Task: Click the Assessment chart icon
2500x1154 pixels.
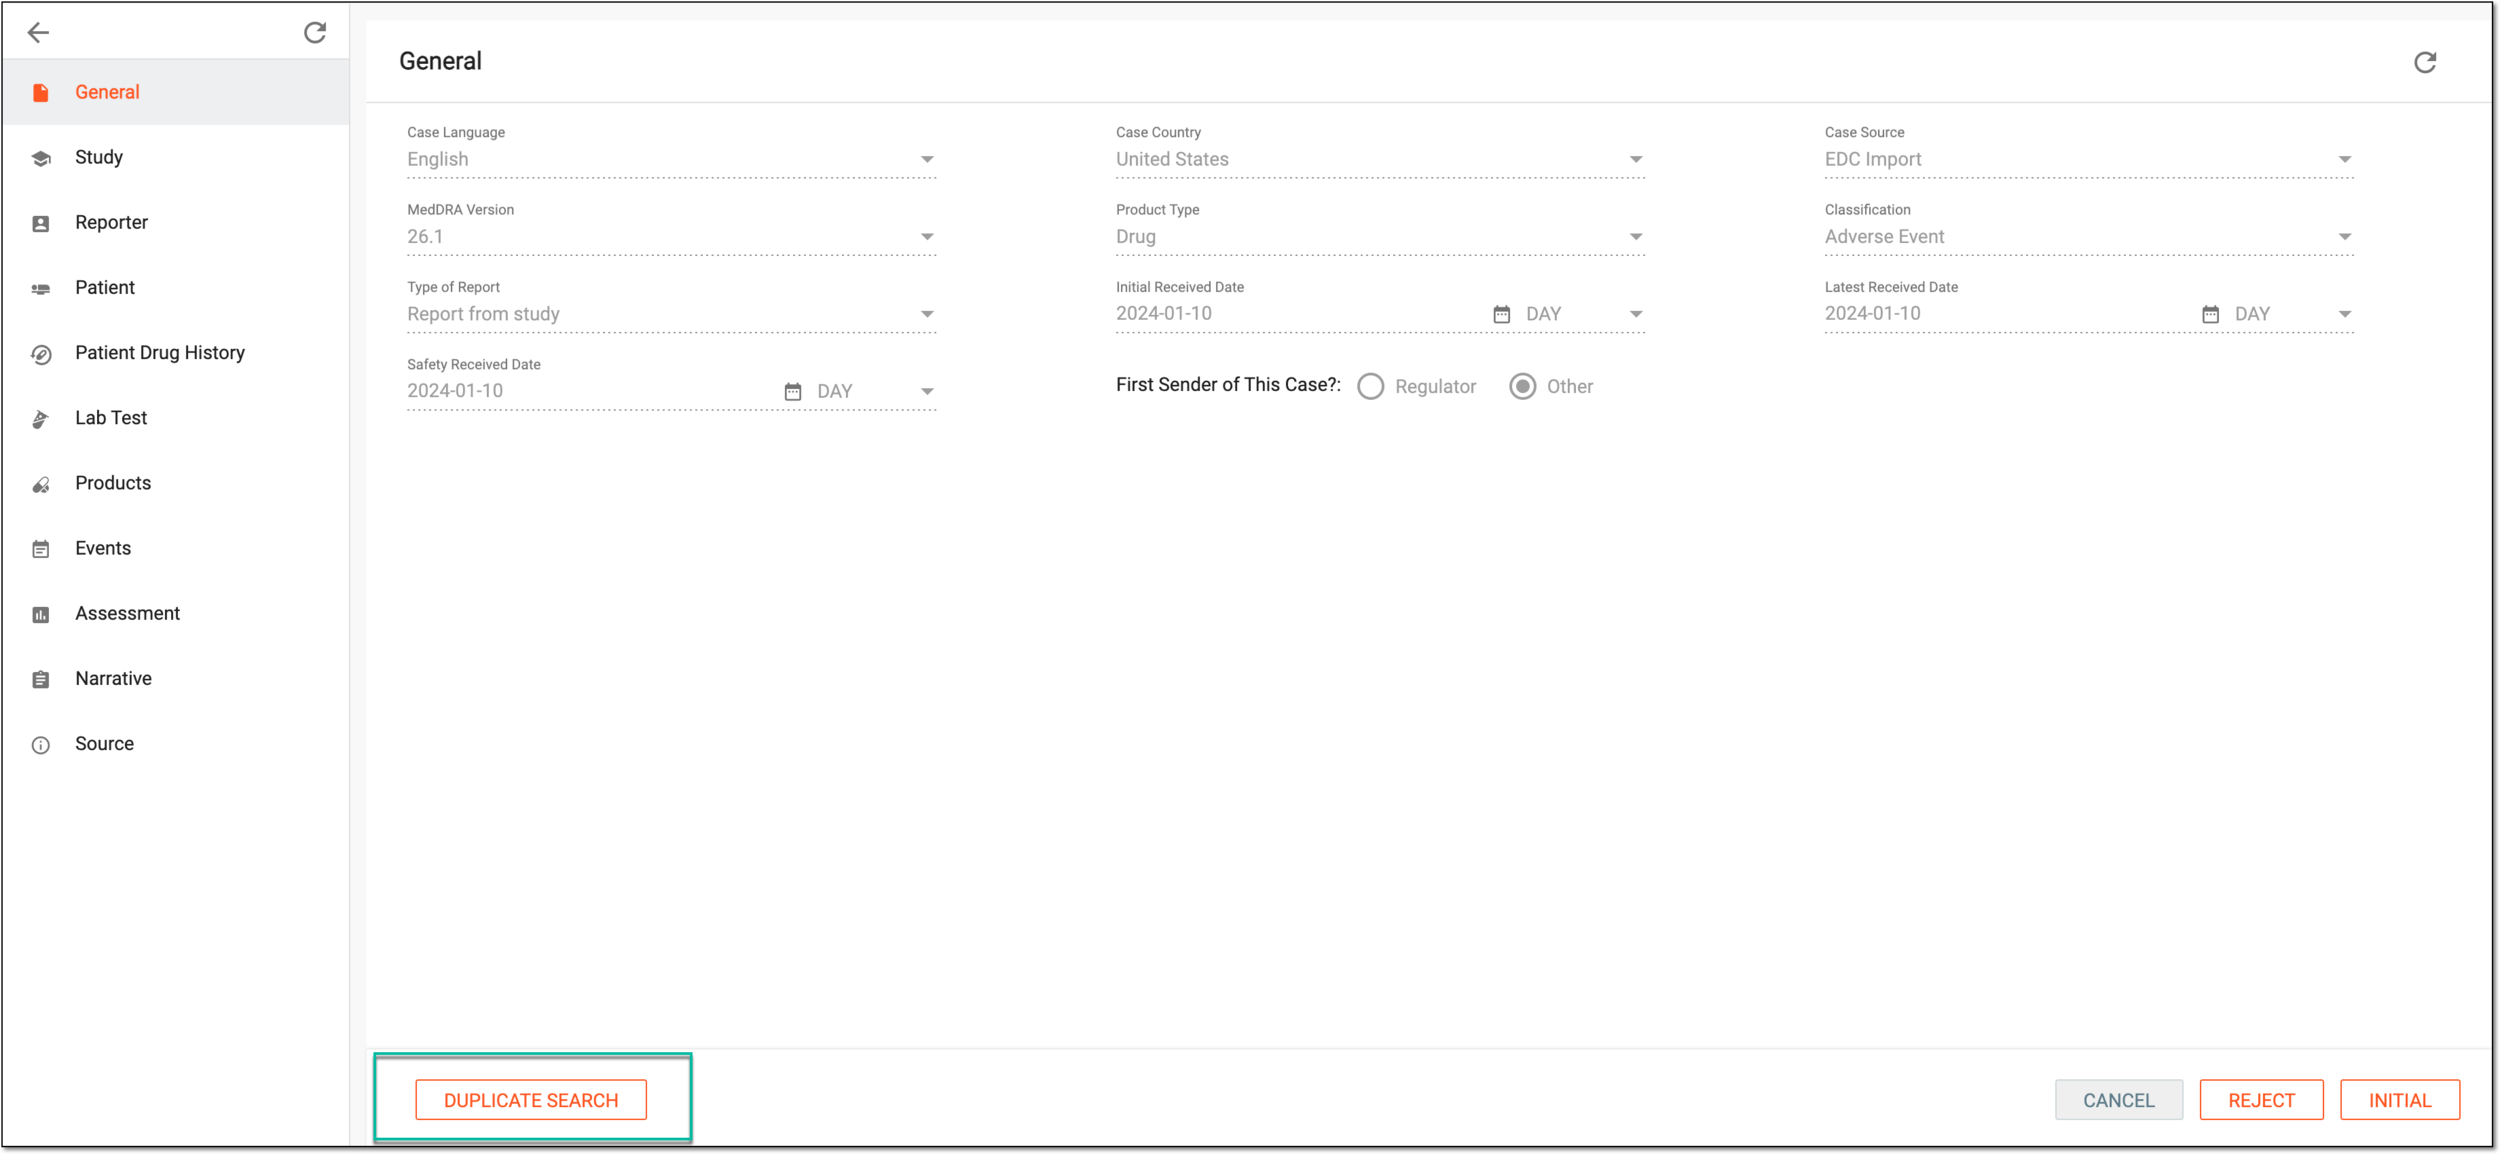Action: click(x=41, y=614)
